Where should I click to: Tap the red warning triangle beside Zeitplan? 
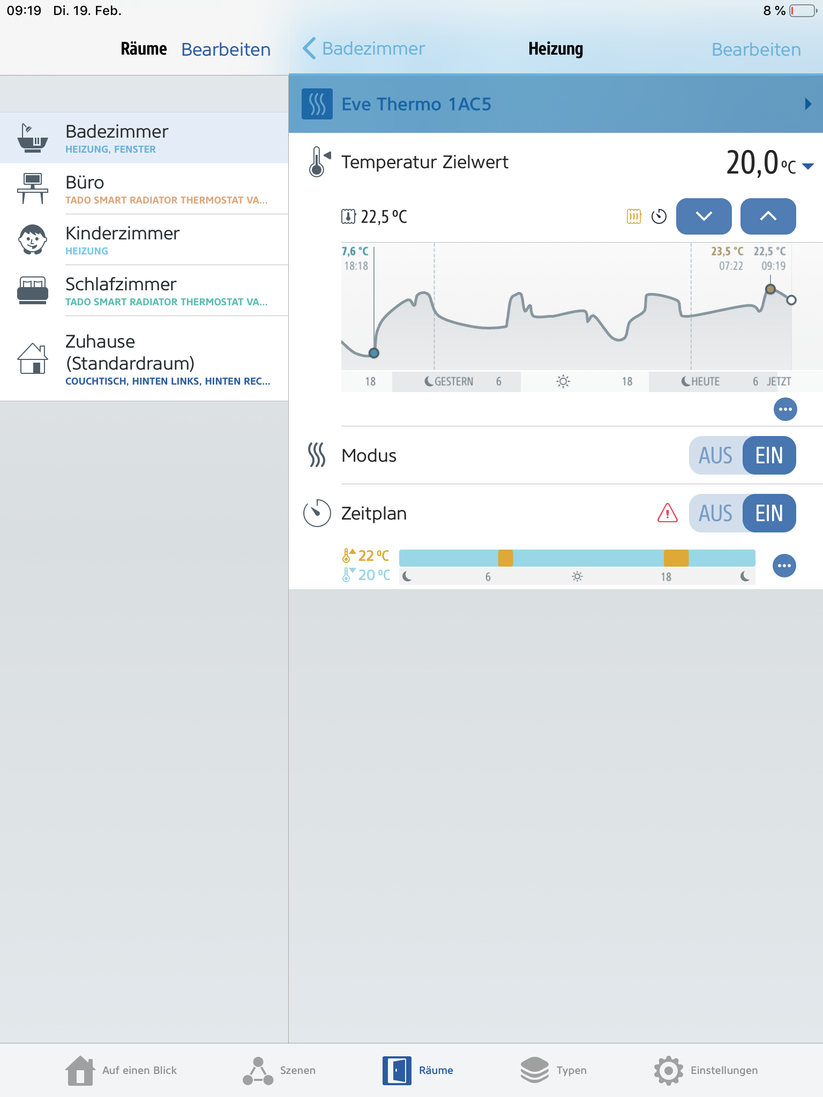[667, 513]
